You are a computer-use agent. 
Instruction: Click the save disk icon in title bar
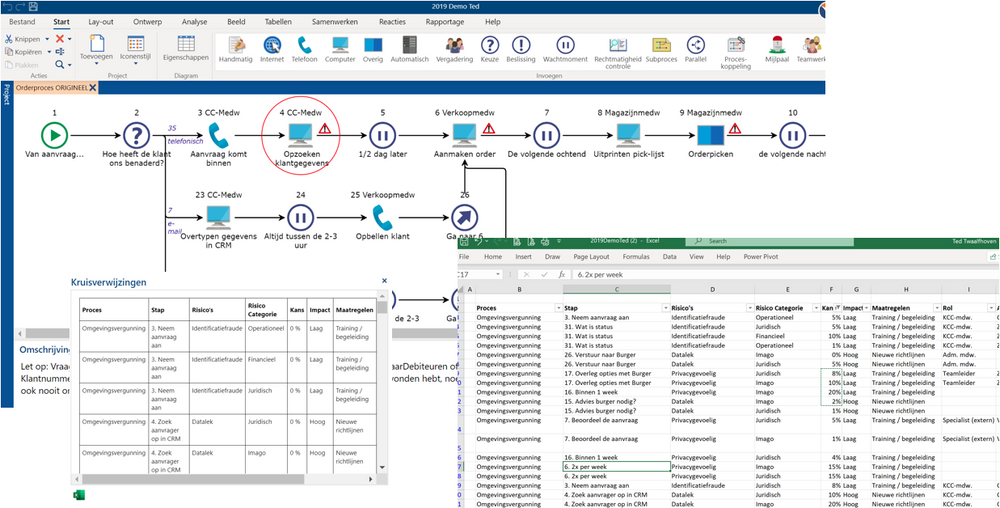click(33, 6)
